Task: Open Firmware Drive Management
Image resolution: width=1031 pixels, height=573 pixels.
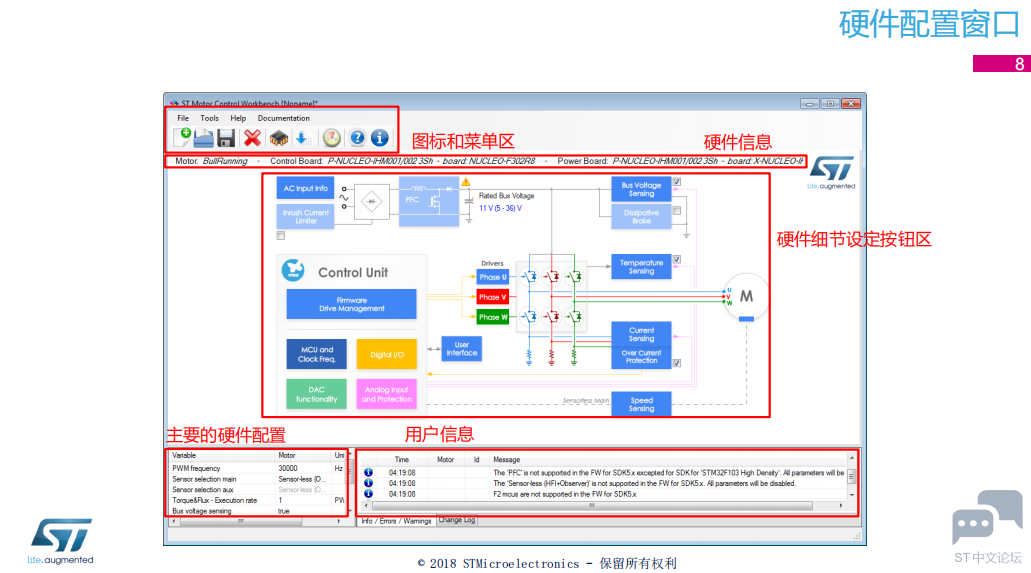Action: pyautogui.click(x=351, y=304)
